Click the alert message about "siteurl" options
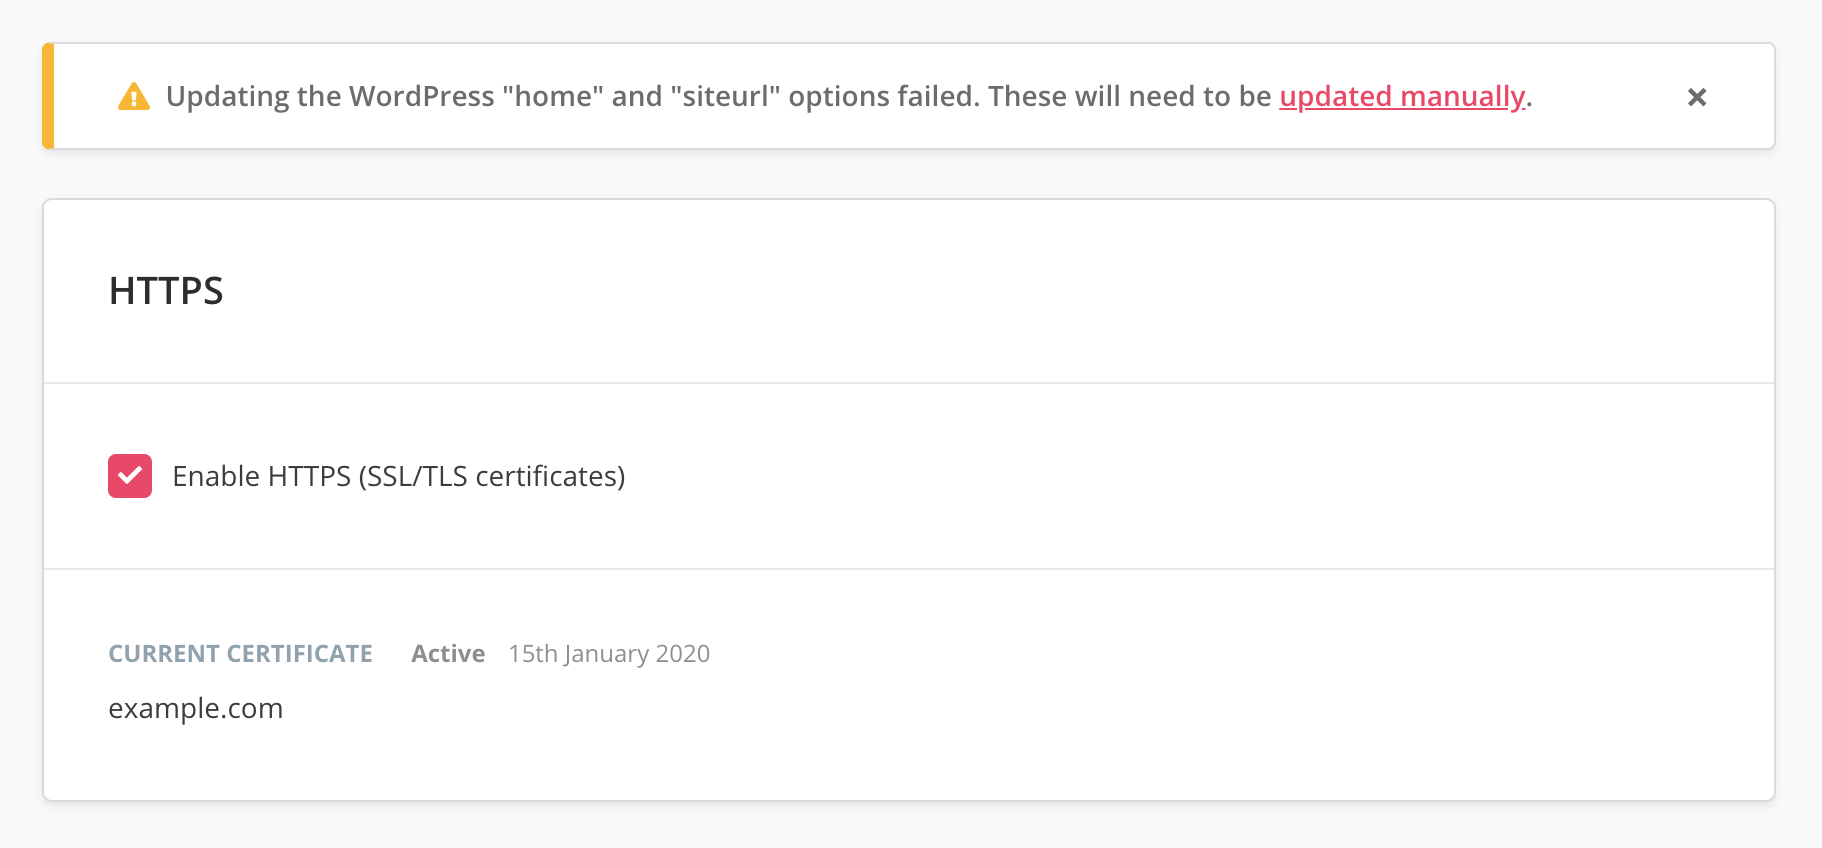1822x848 pixels. 849,96
